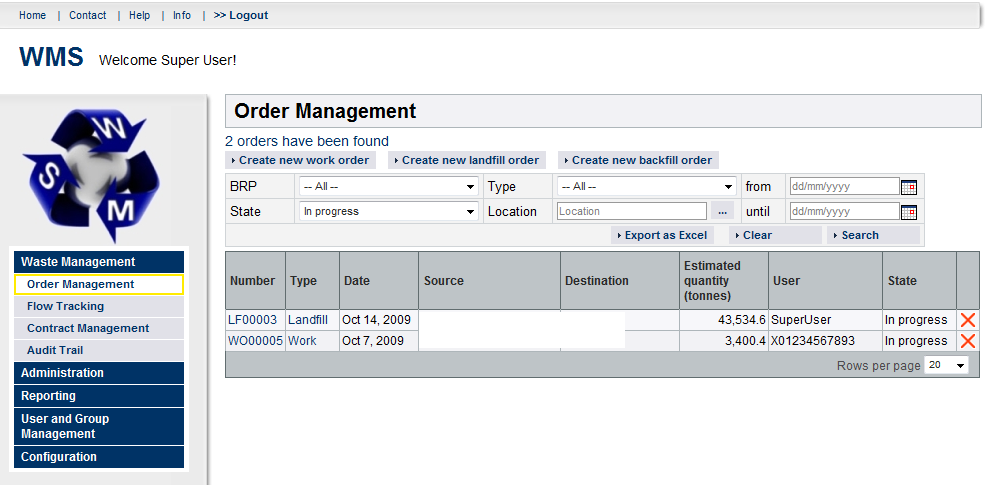Open the 'until' date calendar picker
The height and width of the screenshot is (485, 997).
coord(908,212)
